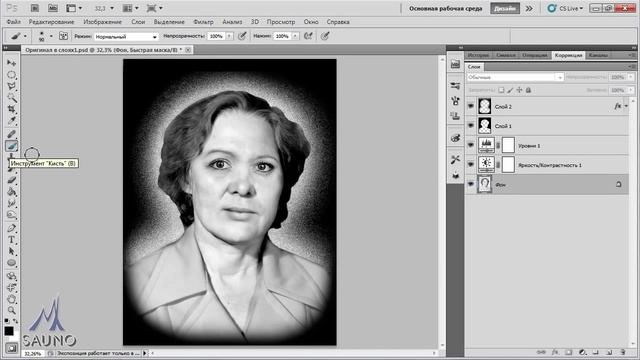
Task: Enable airbrush mode in options bar
Action: coord(309,36)
